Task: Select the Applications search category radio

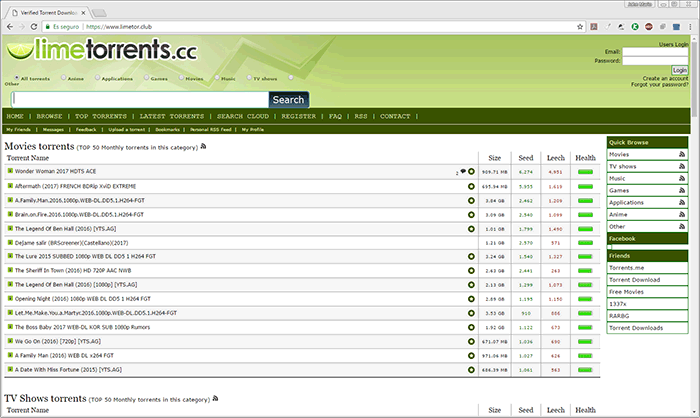Action: pos(97,77)
